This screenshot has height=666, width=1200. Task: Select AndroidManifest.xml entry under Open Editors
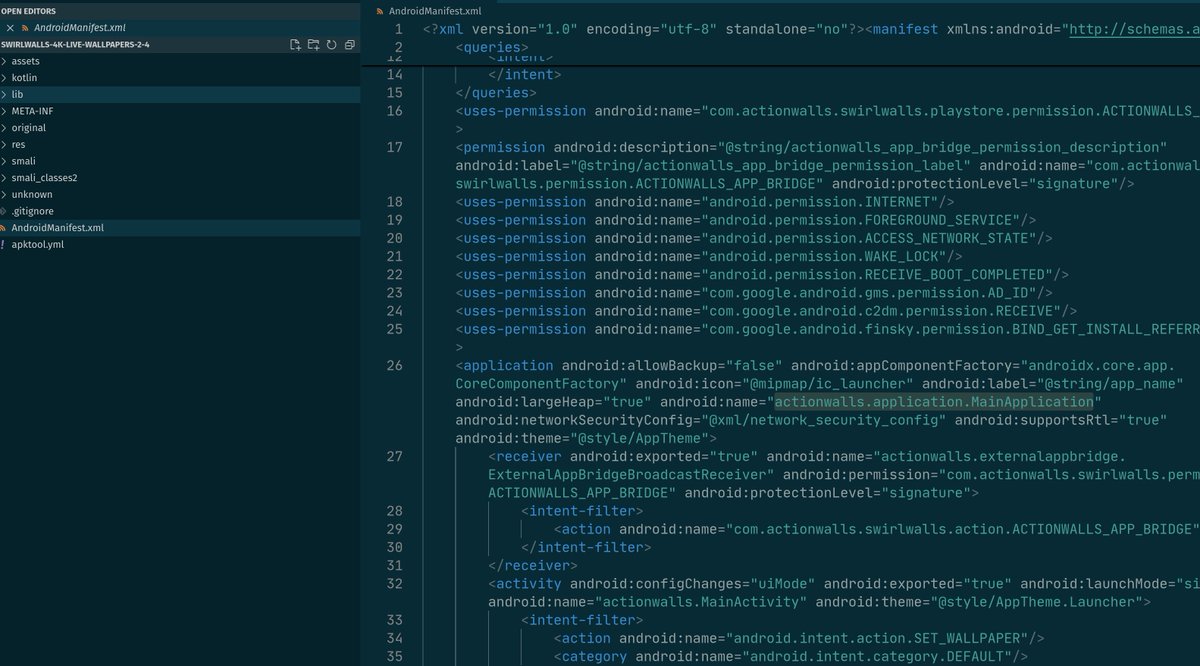(180, 28)
